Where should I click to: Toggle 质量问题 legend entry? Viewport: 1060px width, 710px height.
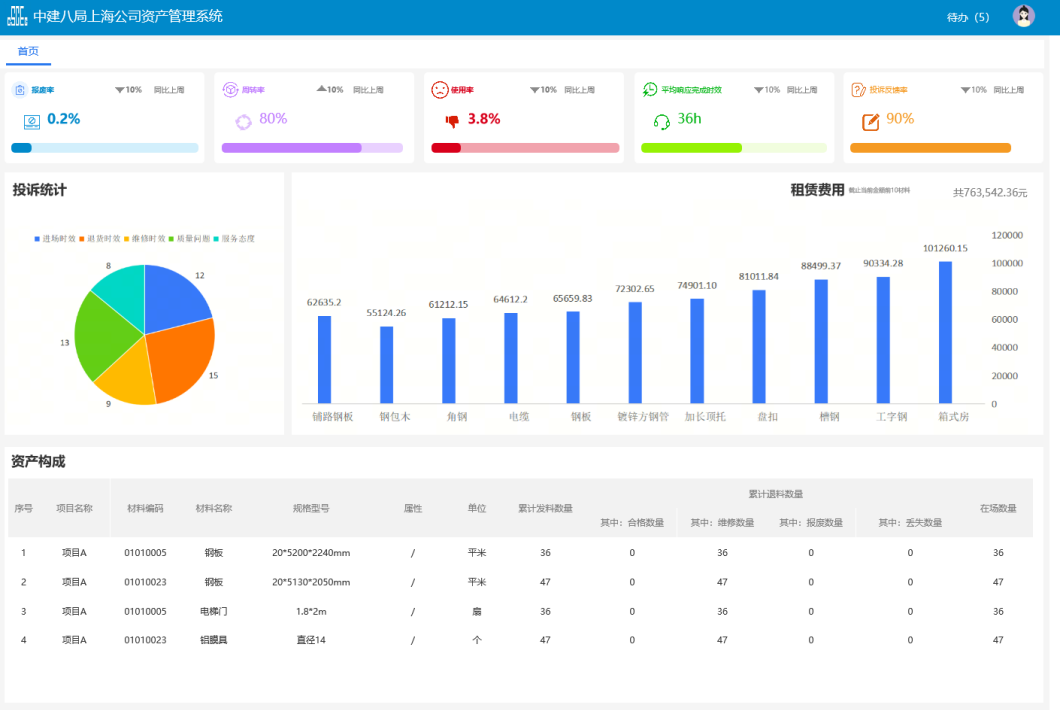pyautogui.click(x=190, y=239)
